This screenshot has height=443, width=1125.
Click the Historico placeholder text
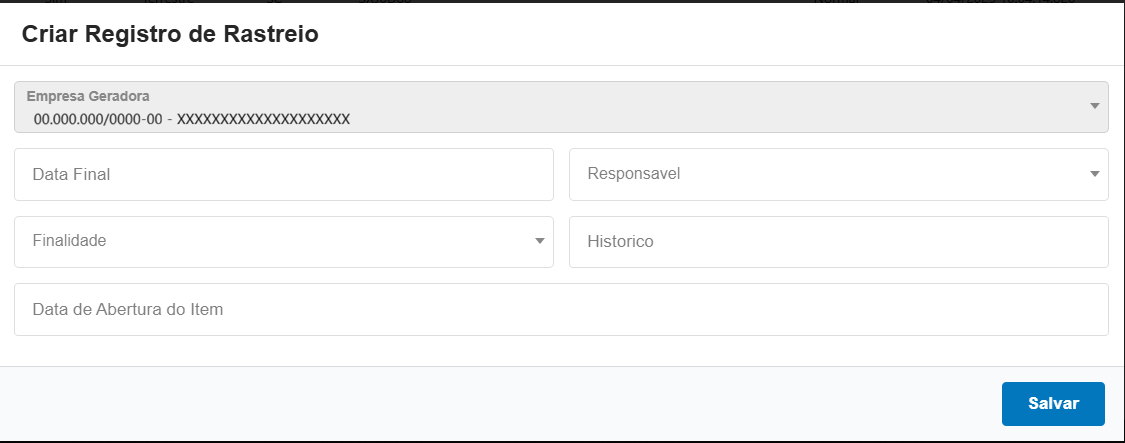coord(621,242)
